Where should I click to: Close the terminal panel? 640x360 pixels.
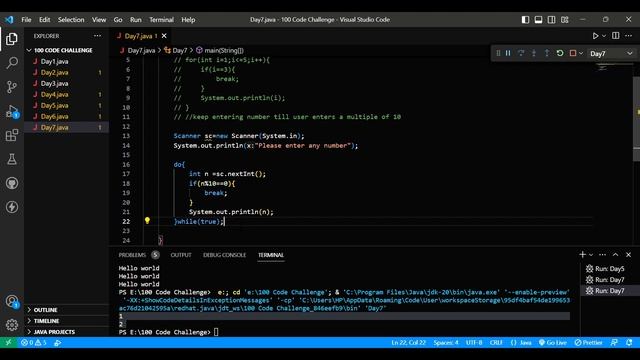coord(629,255)
